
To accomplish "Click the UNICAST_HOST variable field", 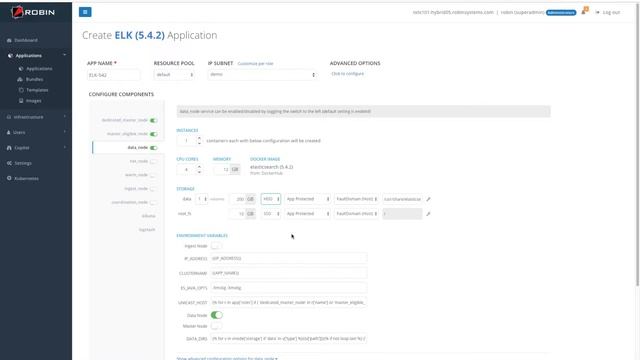I will pos(289,302).
